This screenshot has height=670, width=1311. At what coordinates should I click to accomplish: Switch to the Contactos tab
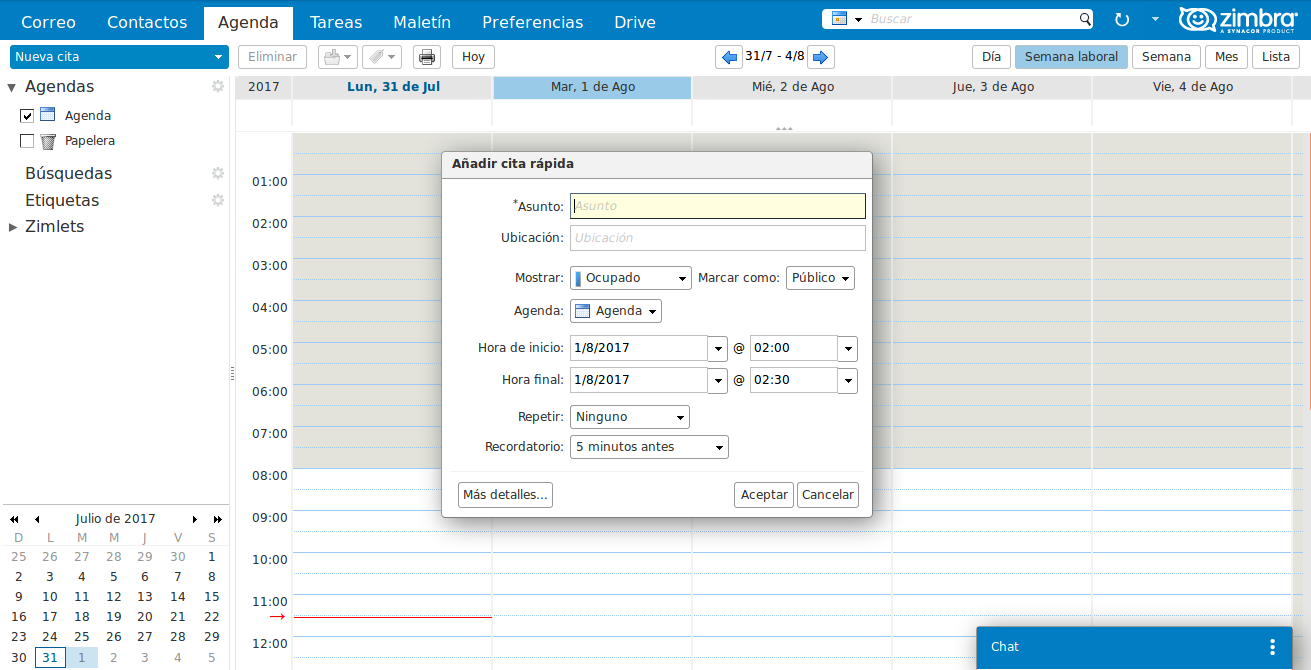[x=147, y=22]
